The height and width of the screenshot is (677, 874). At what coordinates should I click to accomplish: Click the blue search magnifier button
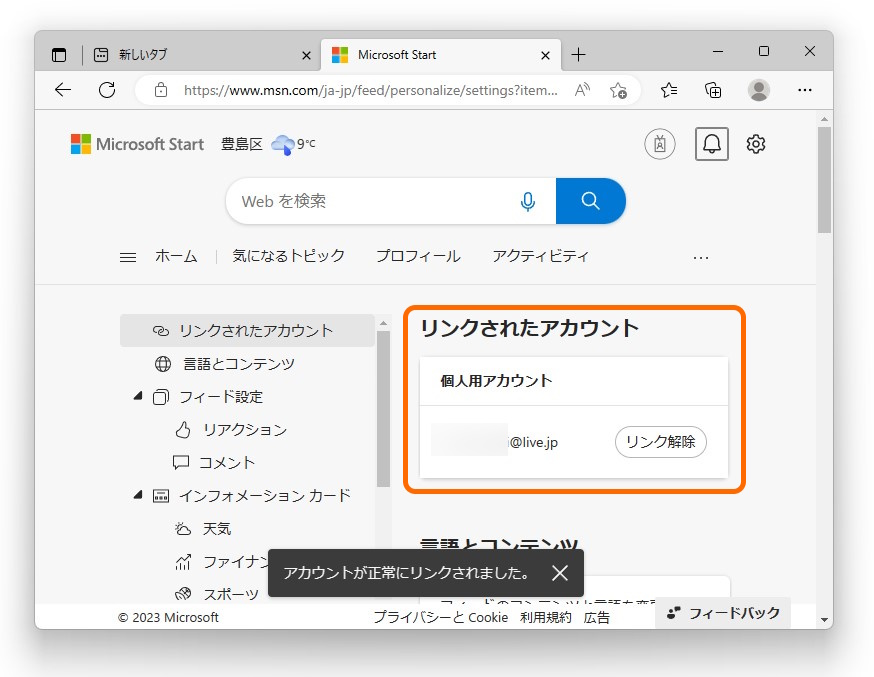[x=590, y=201]
